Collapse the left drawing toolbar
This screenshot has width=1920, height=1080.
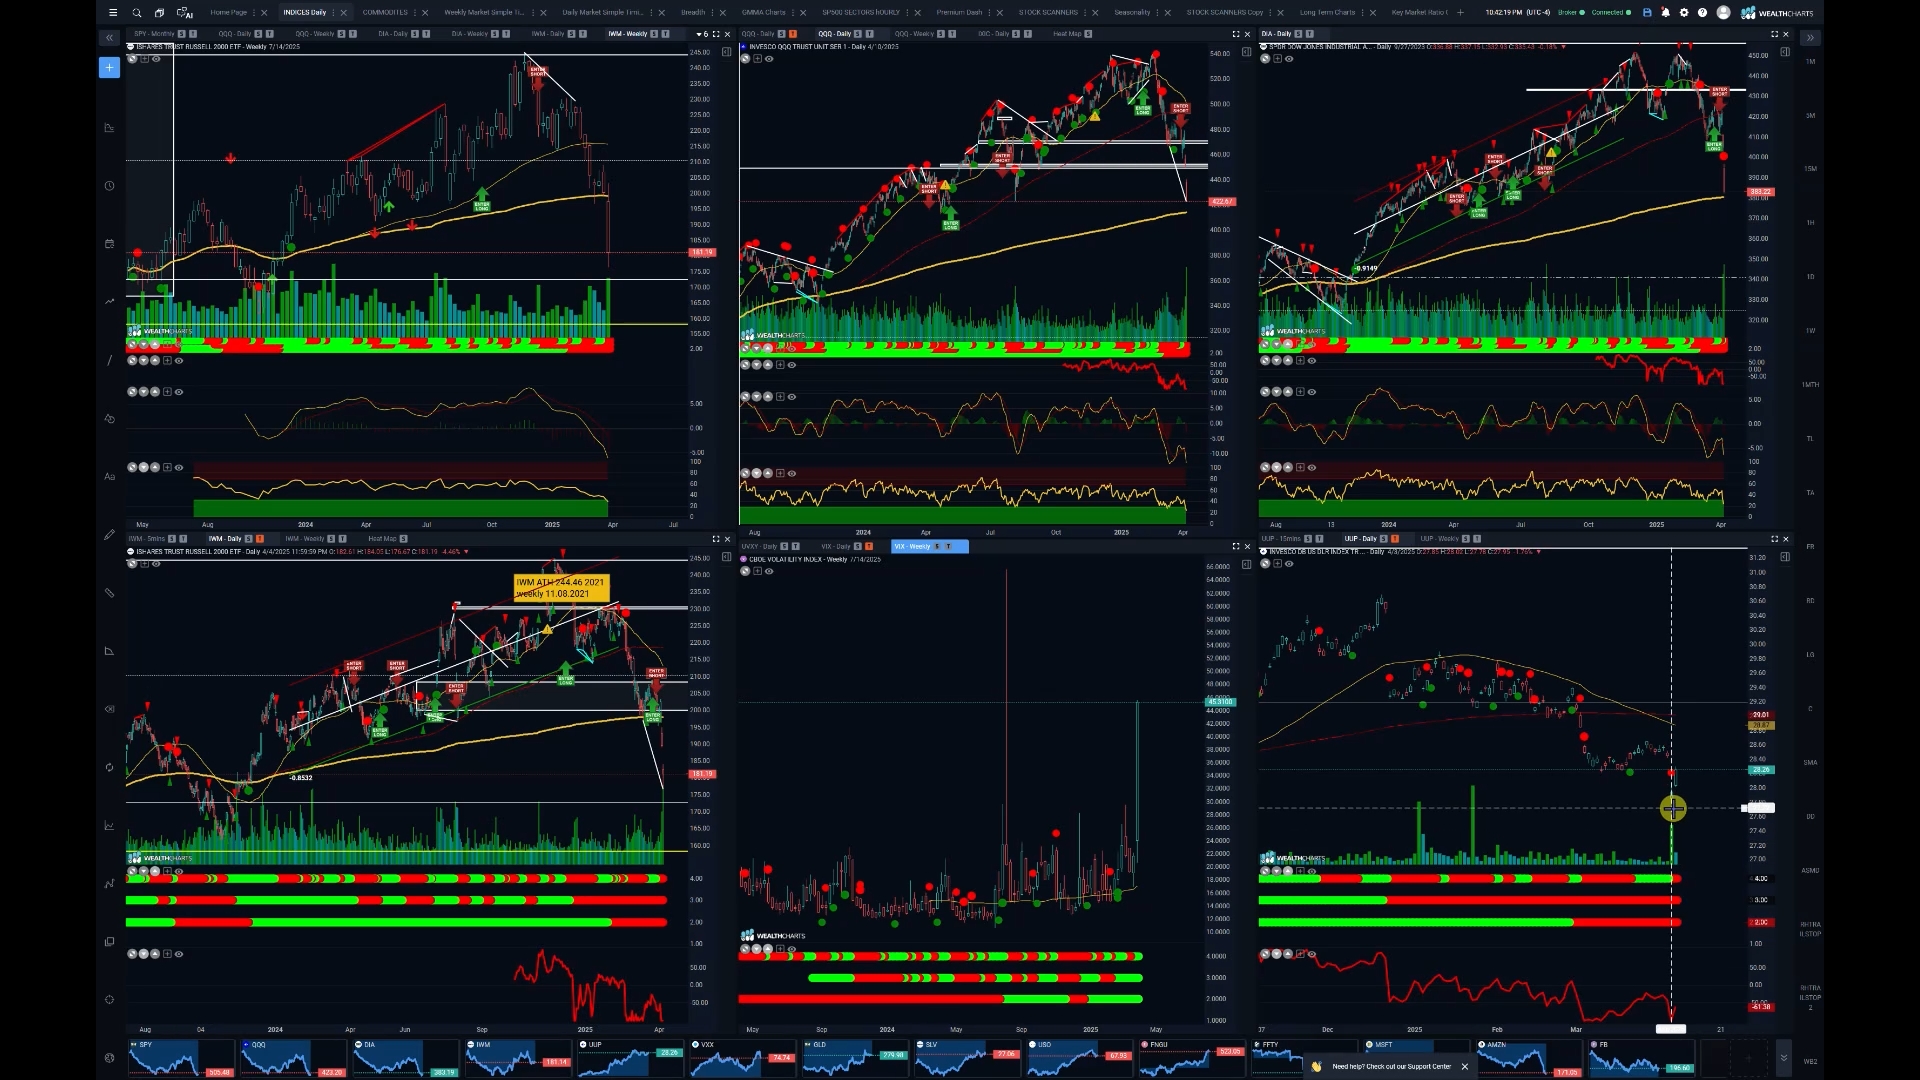(109, 38)
